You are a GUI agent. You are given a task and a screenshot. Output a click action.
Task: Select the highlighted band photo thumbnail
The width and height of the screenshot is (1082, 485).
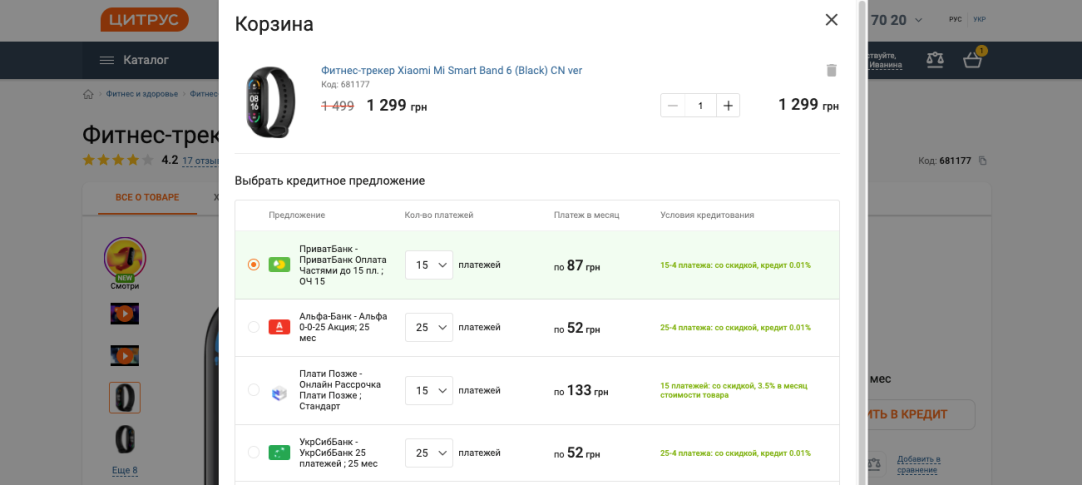click(x=125, y=398)
